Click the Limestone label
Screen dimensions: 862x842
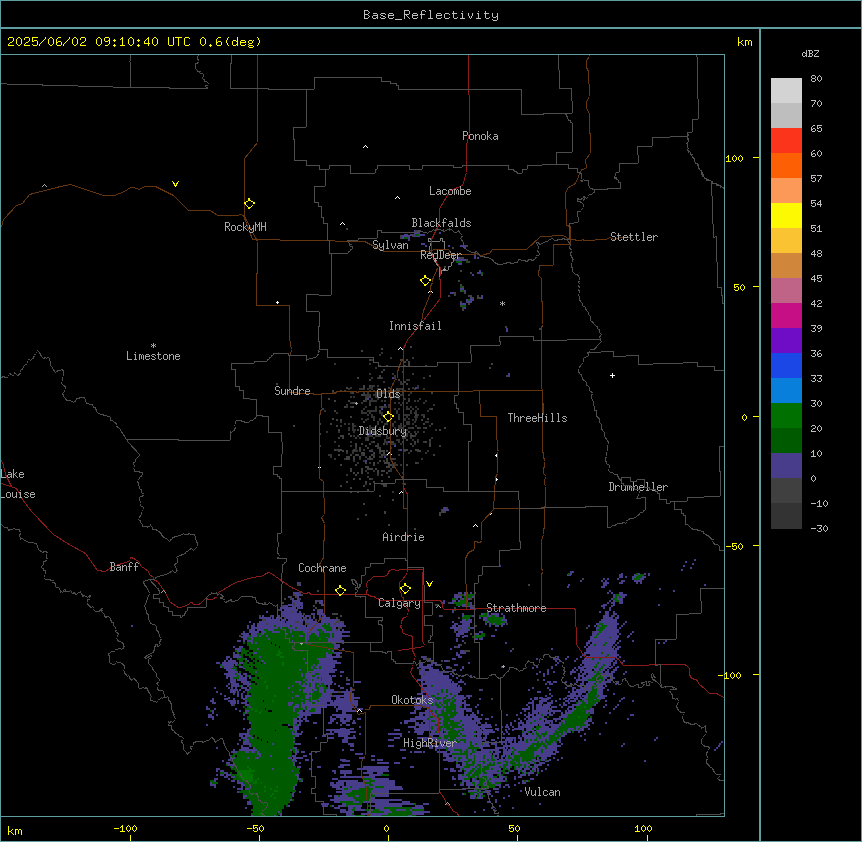pos(153,356)
